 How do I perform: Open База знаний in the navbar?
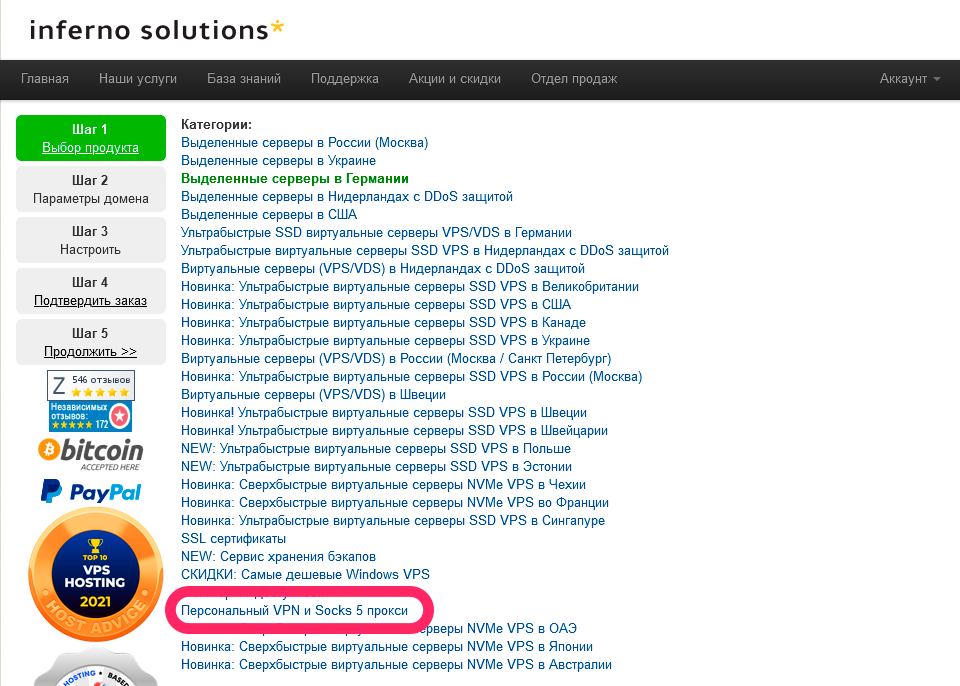point(244,79)
